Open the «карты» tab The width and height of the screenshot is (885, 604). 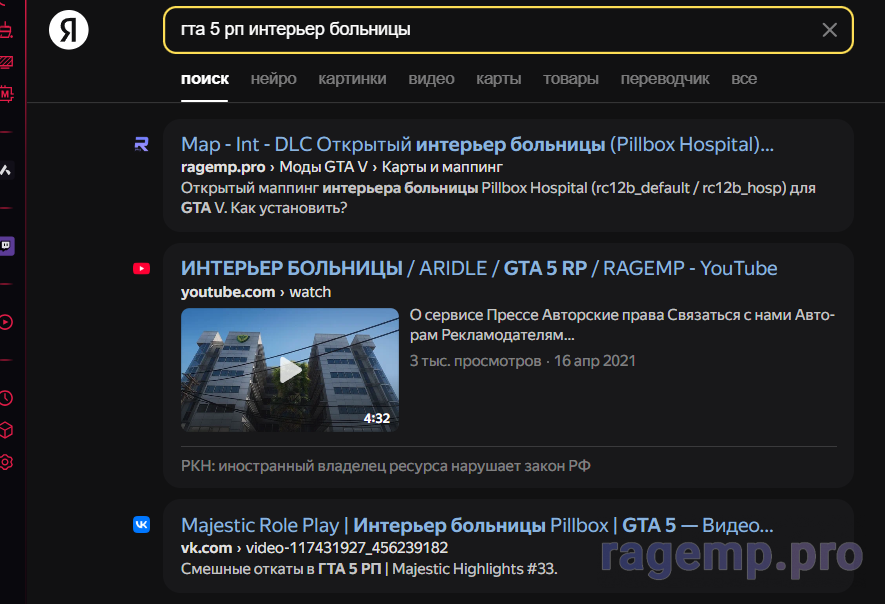coord(498,79)
